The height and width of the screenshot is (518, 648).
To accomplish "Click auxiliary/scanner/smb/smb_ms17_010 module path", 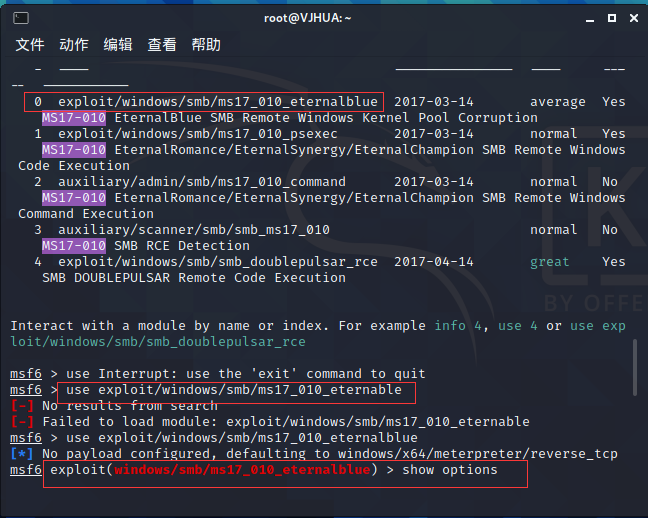I will pyautogui.click(x=194, y=230).
